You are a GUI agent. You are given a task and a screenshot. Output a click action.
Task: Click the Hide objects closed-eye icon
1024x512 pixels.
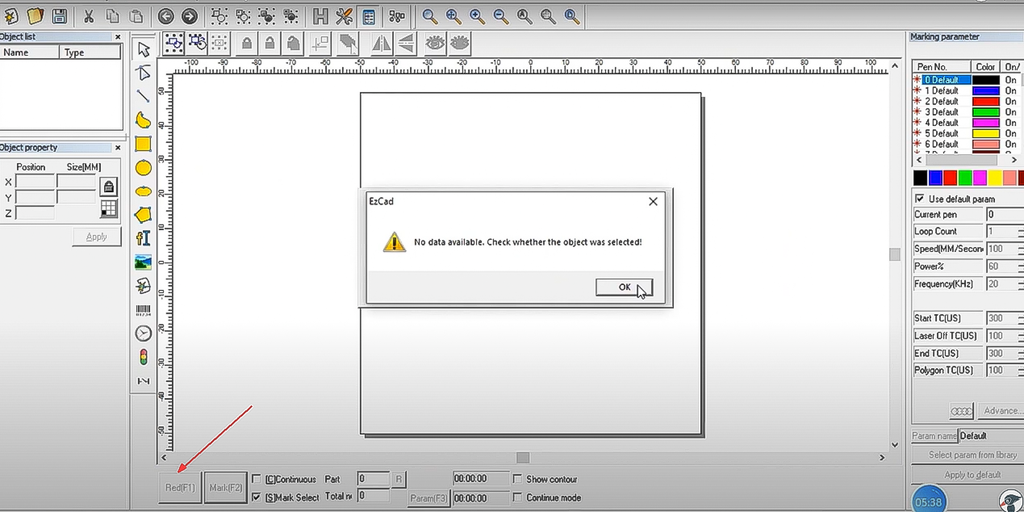[460, 44]
